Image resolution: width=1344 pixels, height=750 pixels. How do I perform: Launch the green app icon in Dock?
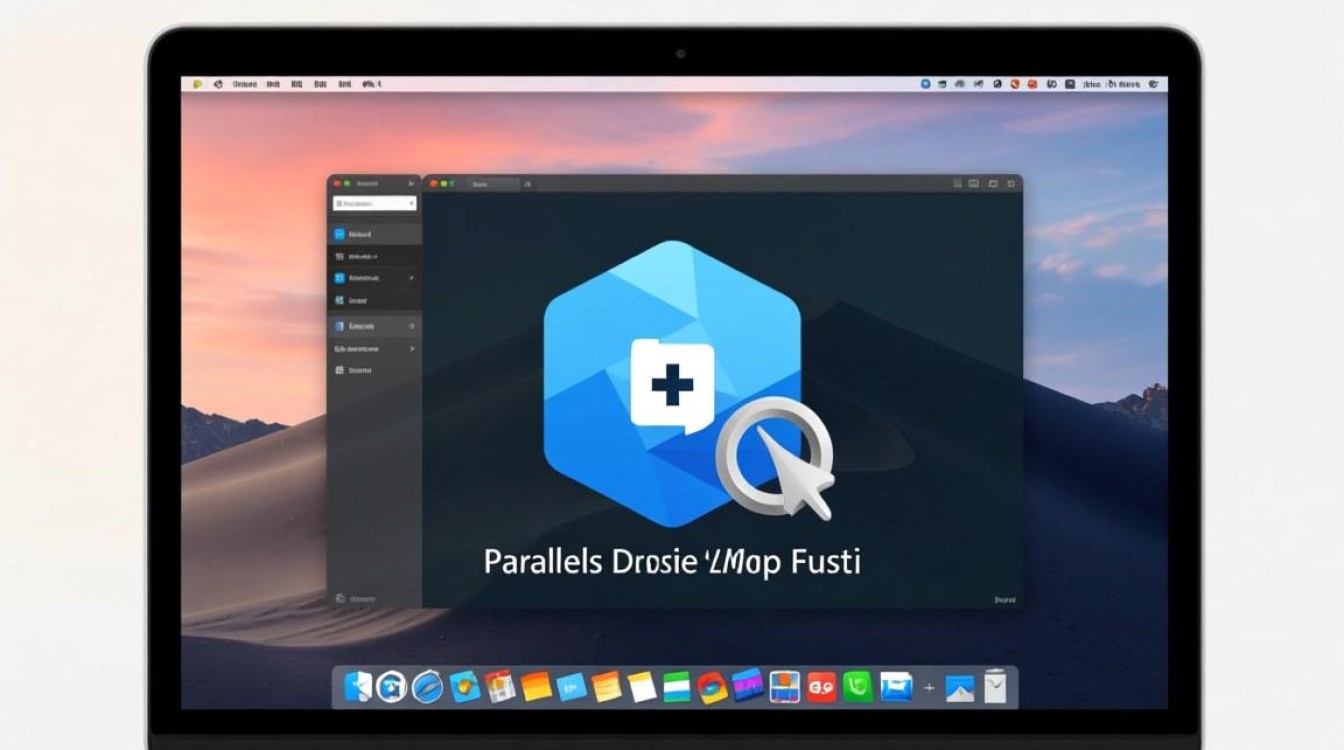click(858, 686)
